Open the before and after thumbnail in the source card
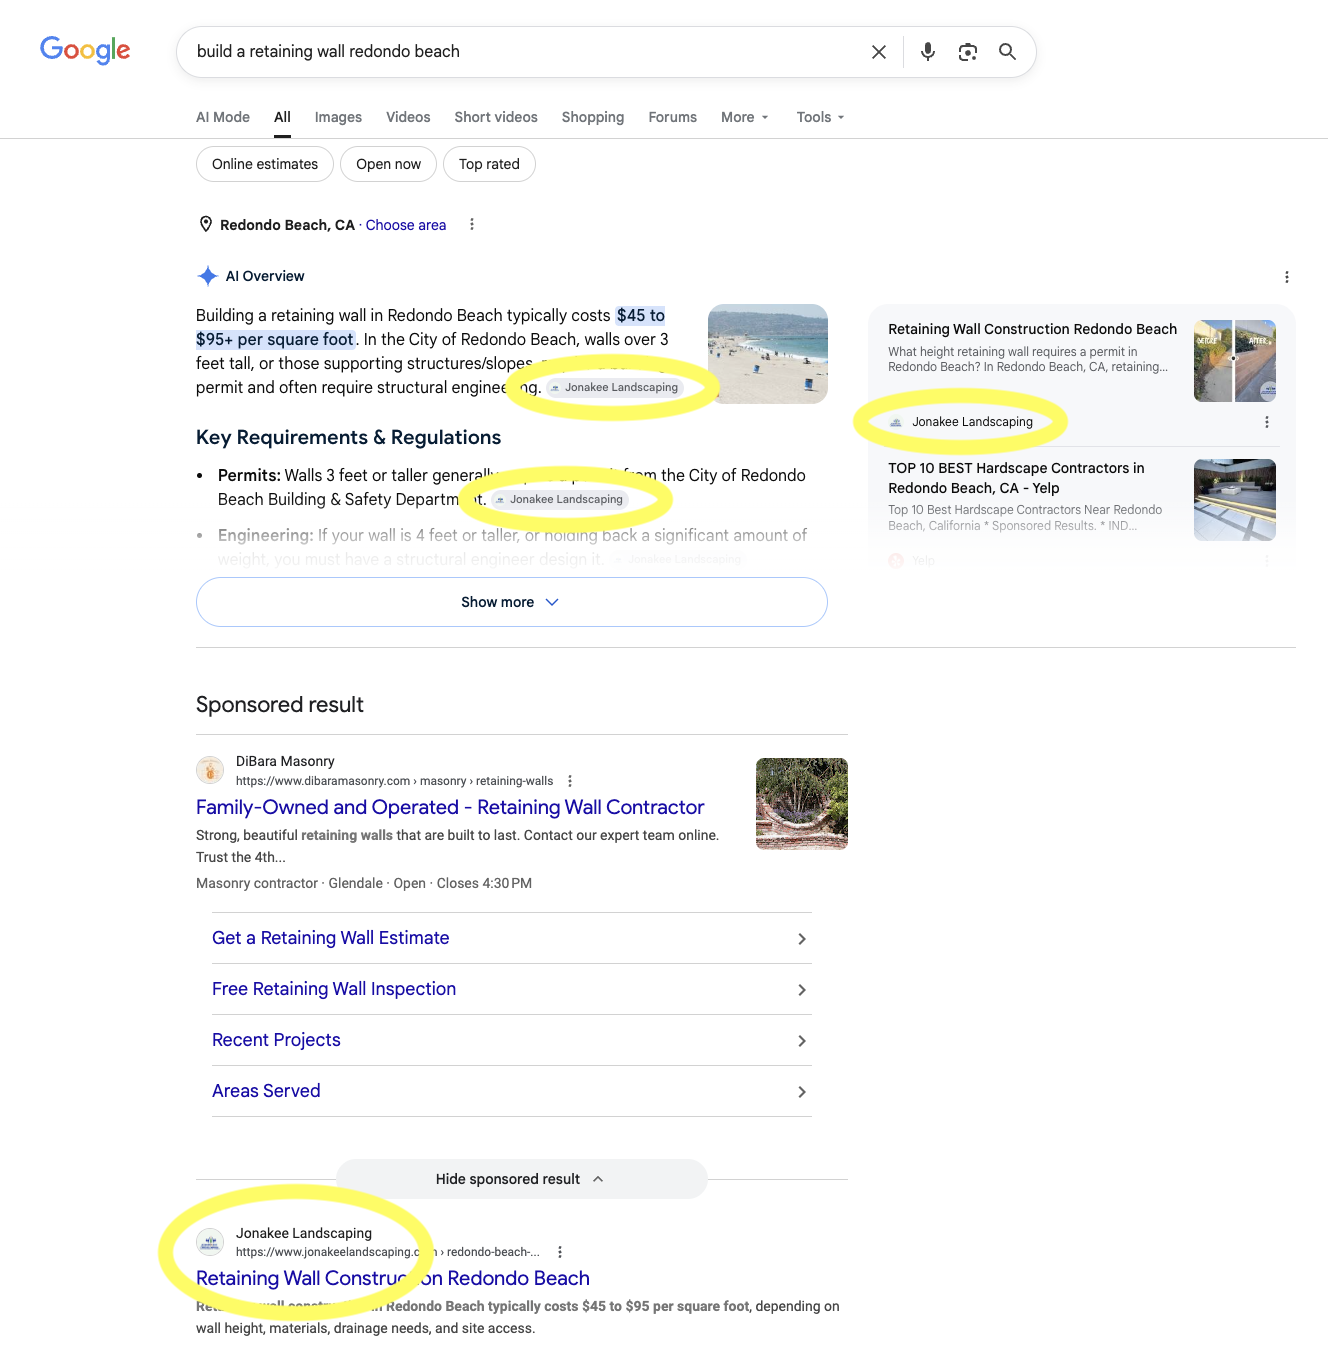The width and height of the screenshot is (1328, 1346). click(1235, 361)
